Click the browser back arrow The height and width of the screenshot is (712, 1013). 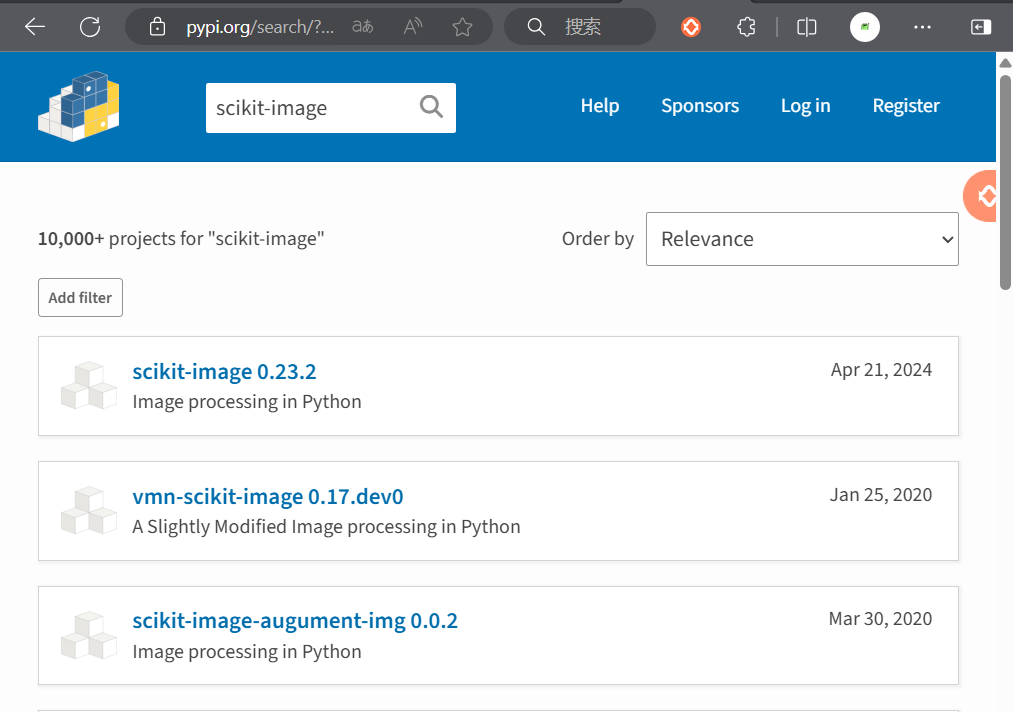[x=35, y=27]
